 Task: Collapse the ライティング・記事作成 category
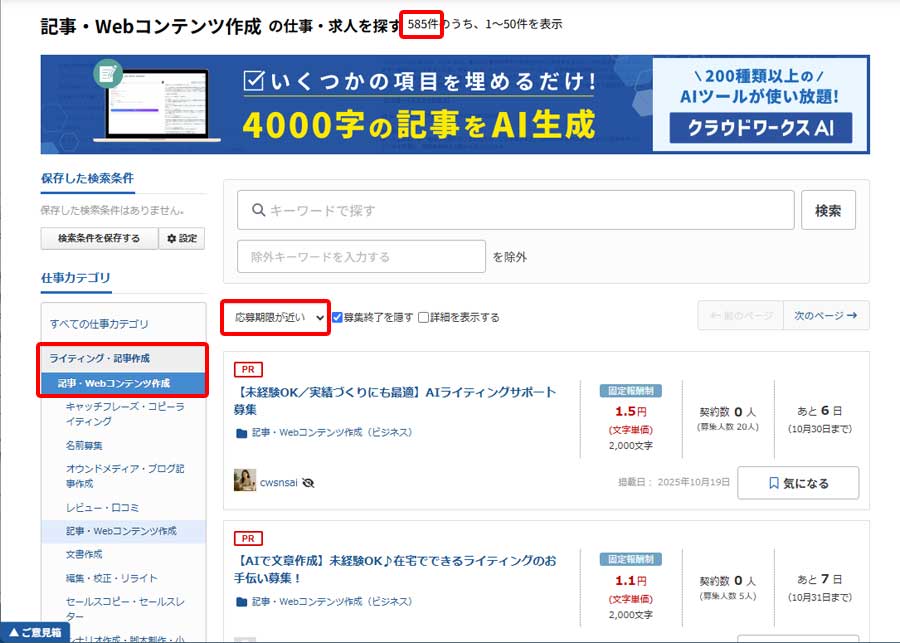coord(100,358)
